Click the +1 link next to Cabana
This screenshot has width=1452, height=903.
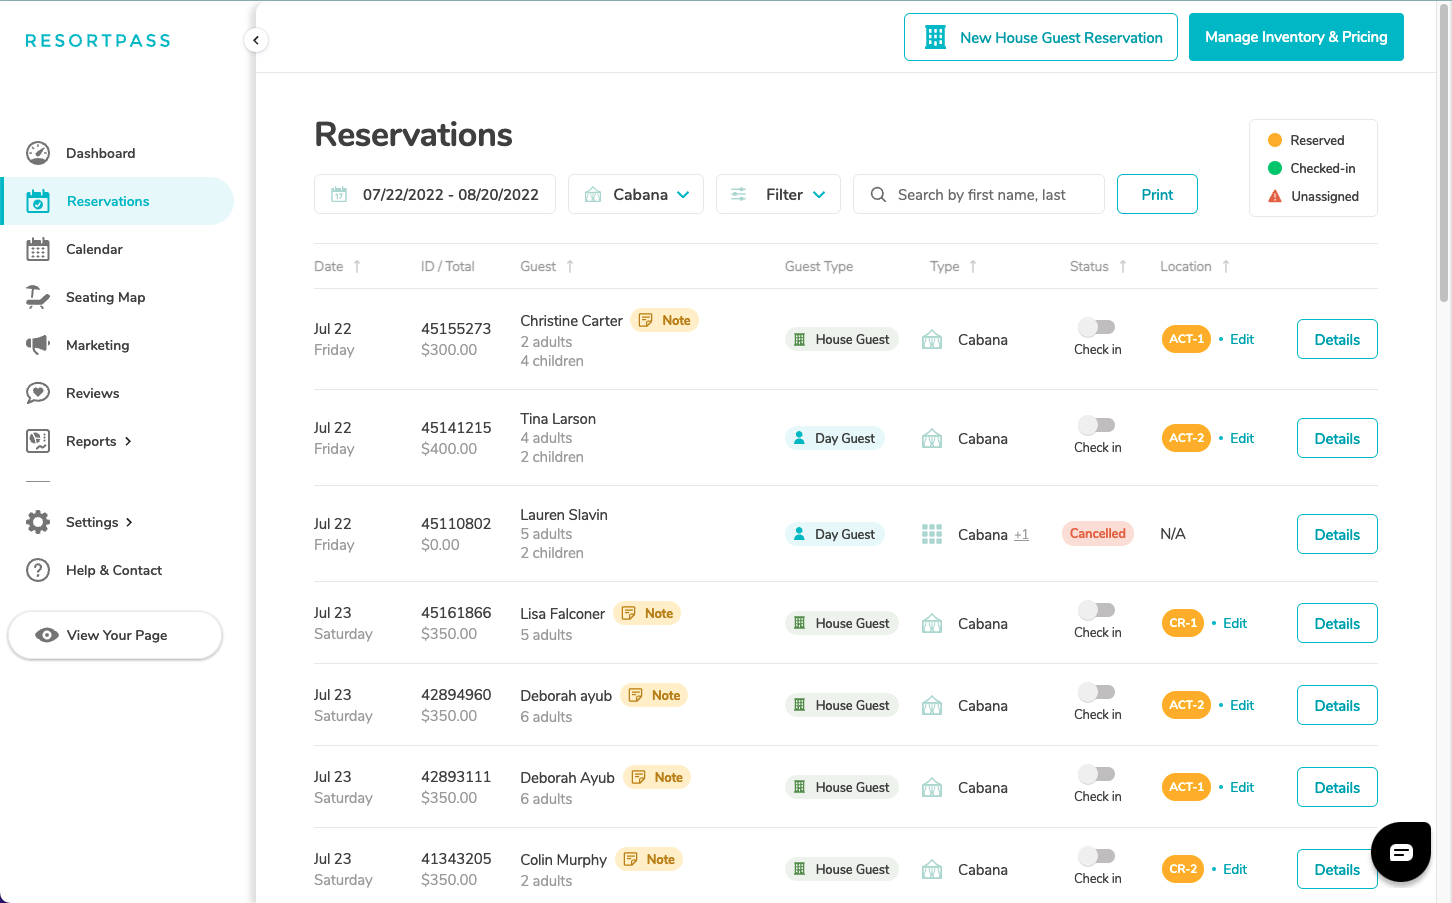click(x=1021, y=535)
